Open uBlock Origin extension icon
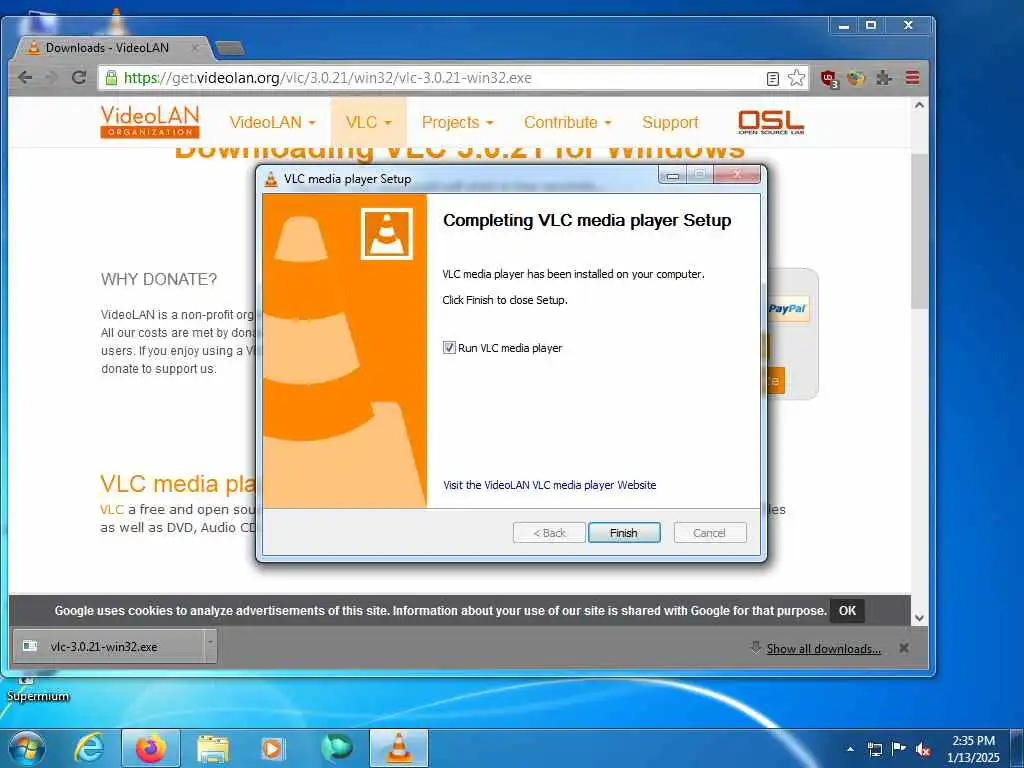Image resolution: width=1024 pixels, height=768 pixels. pyautogui.click(x=829, y=79)
